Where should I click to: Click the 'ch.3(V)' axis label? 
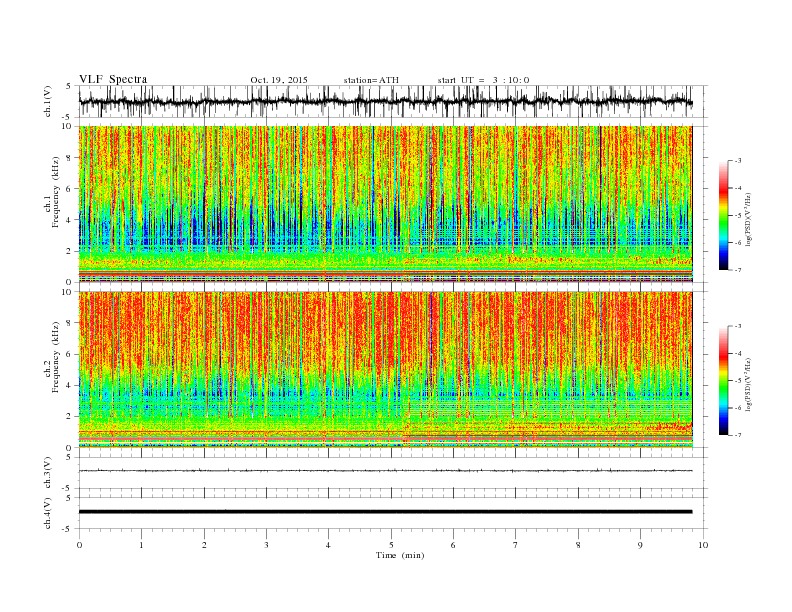click(x=48, y=473)
